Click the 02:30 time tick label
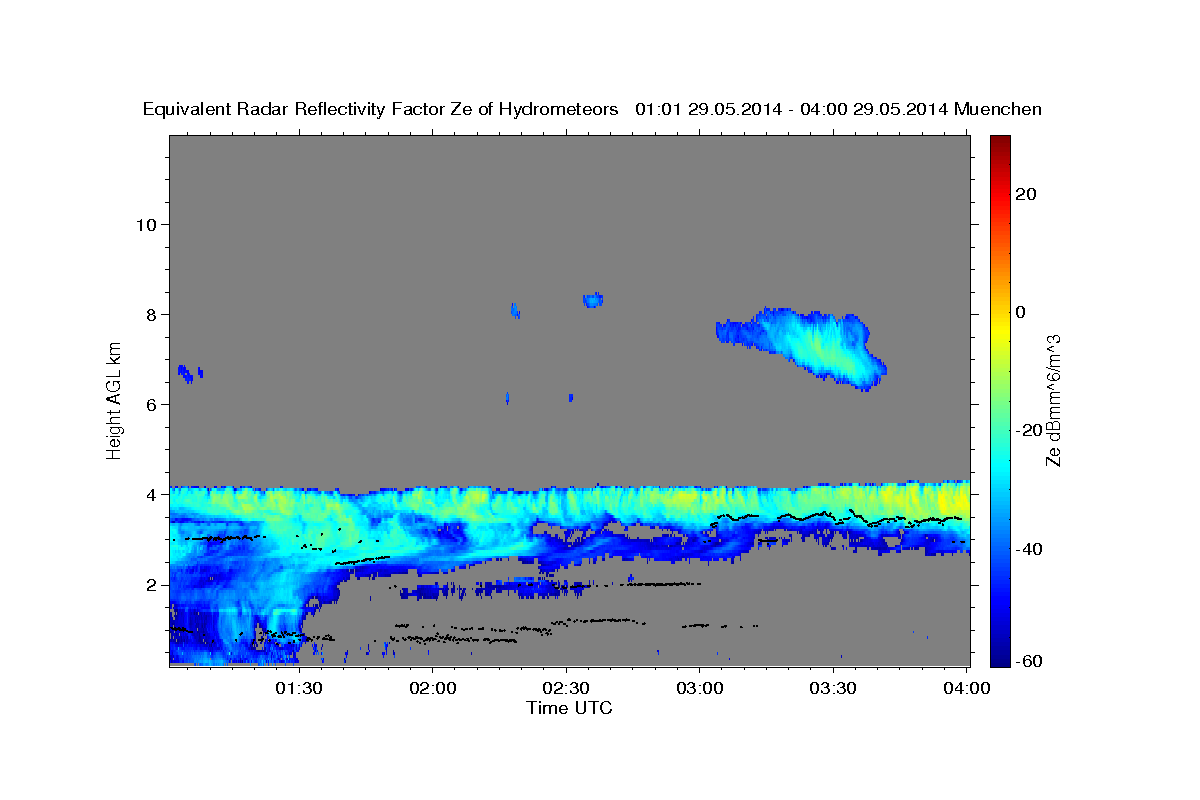Screen dimensions: 1200x800 (x=566, y=688)
